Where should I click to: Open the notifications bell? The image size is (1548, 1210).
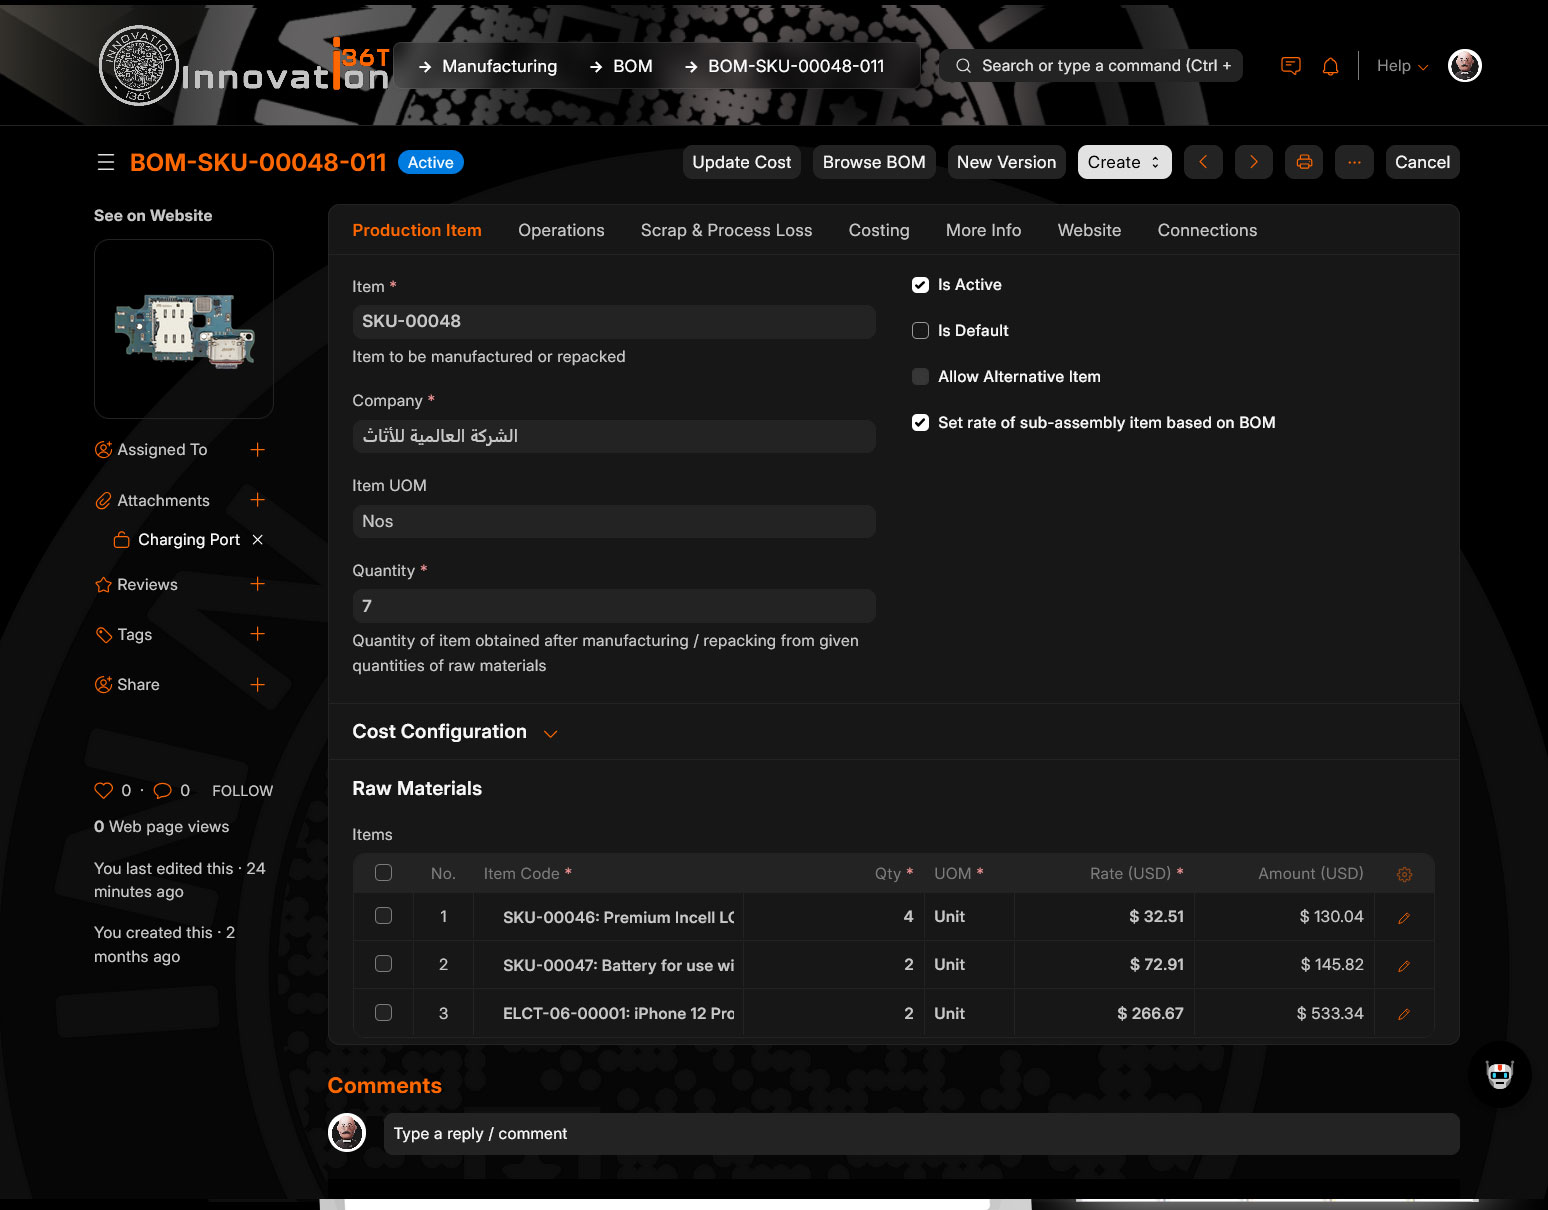1330,66
